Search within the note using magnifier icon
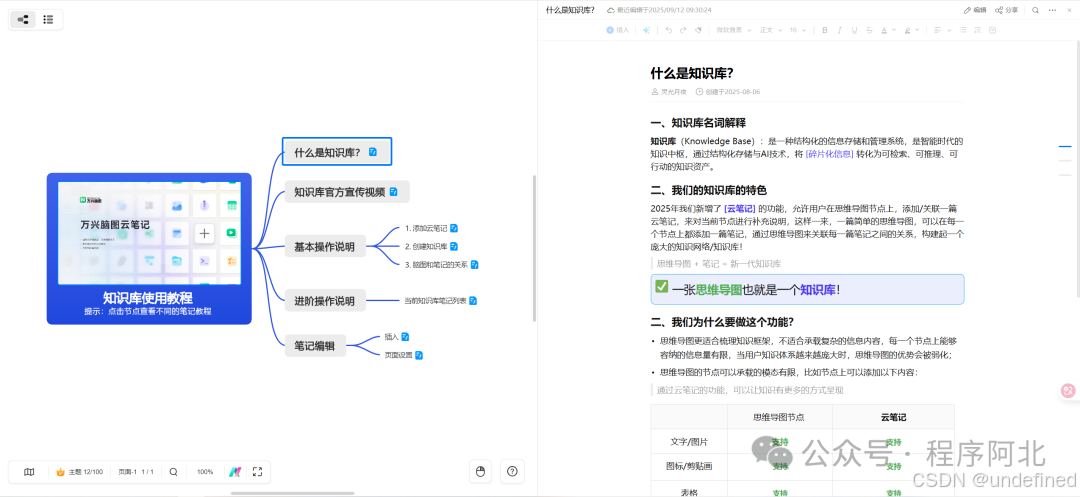This screenshot has width=1080, height=497. pos(1035,10)
